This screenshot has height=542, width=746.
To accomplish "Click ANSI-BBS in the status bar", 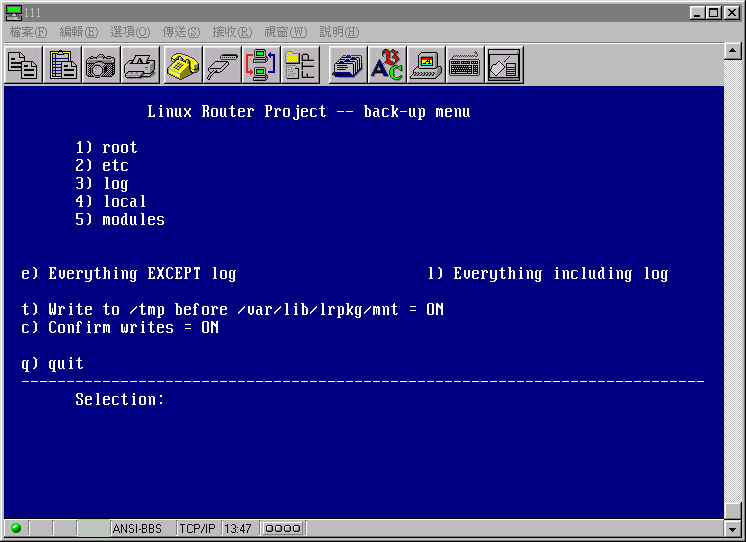I will click(137, 529).
